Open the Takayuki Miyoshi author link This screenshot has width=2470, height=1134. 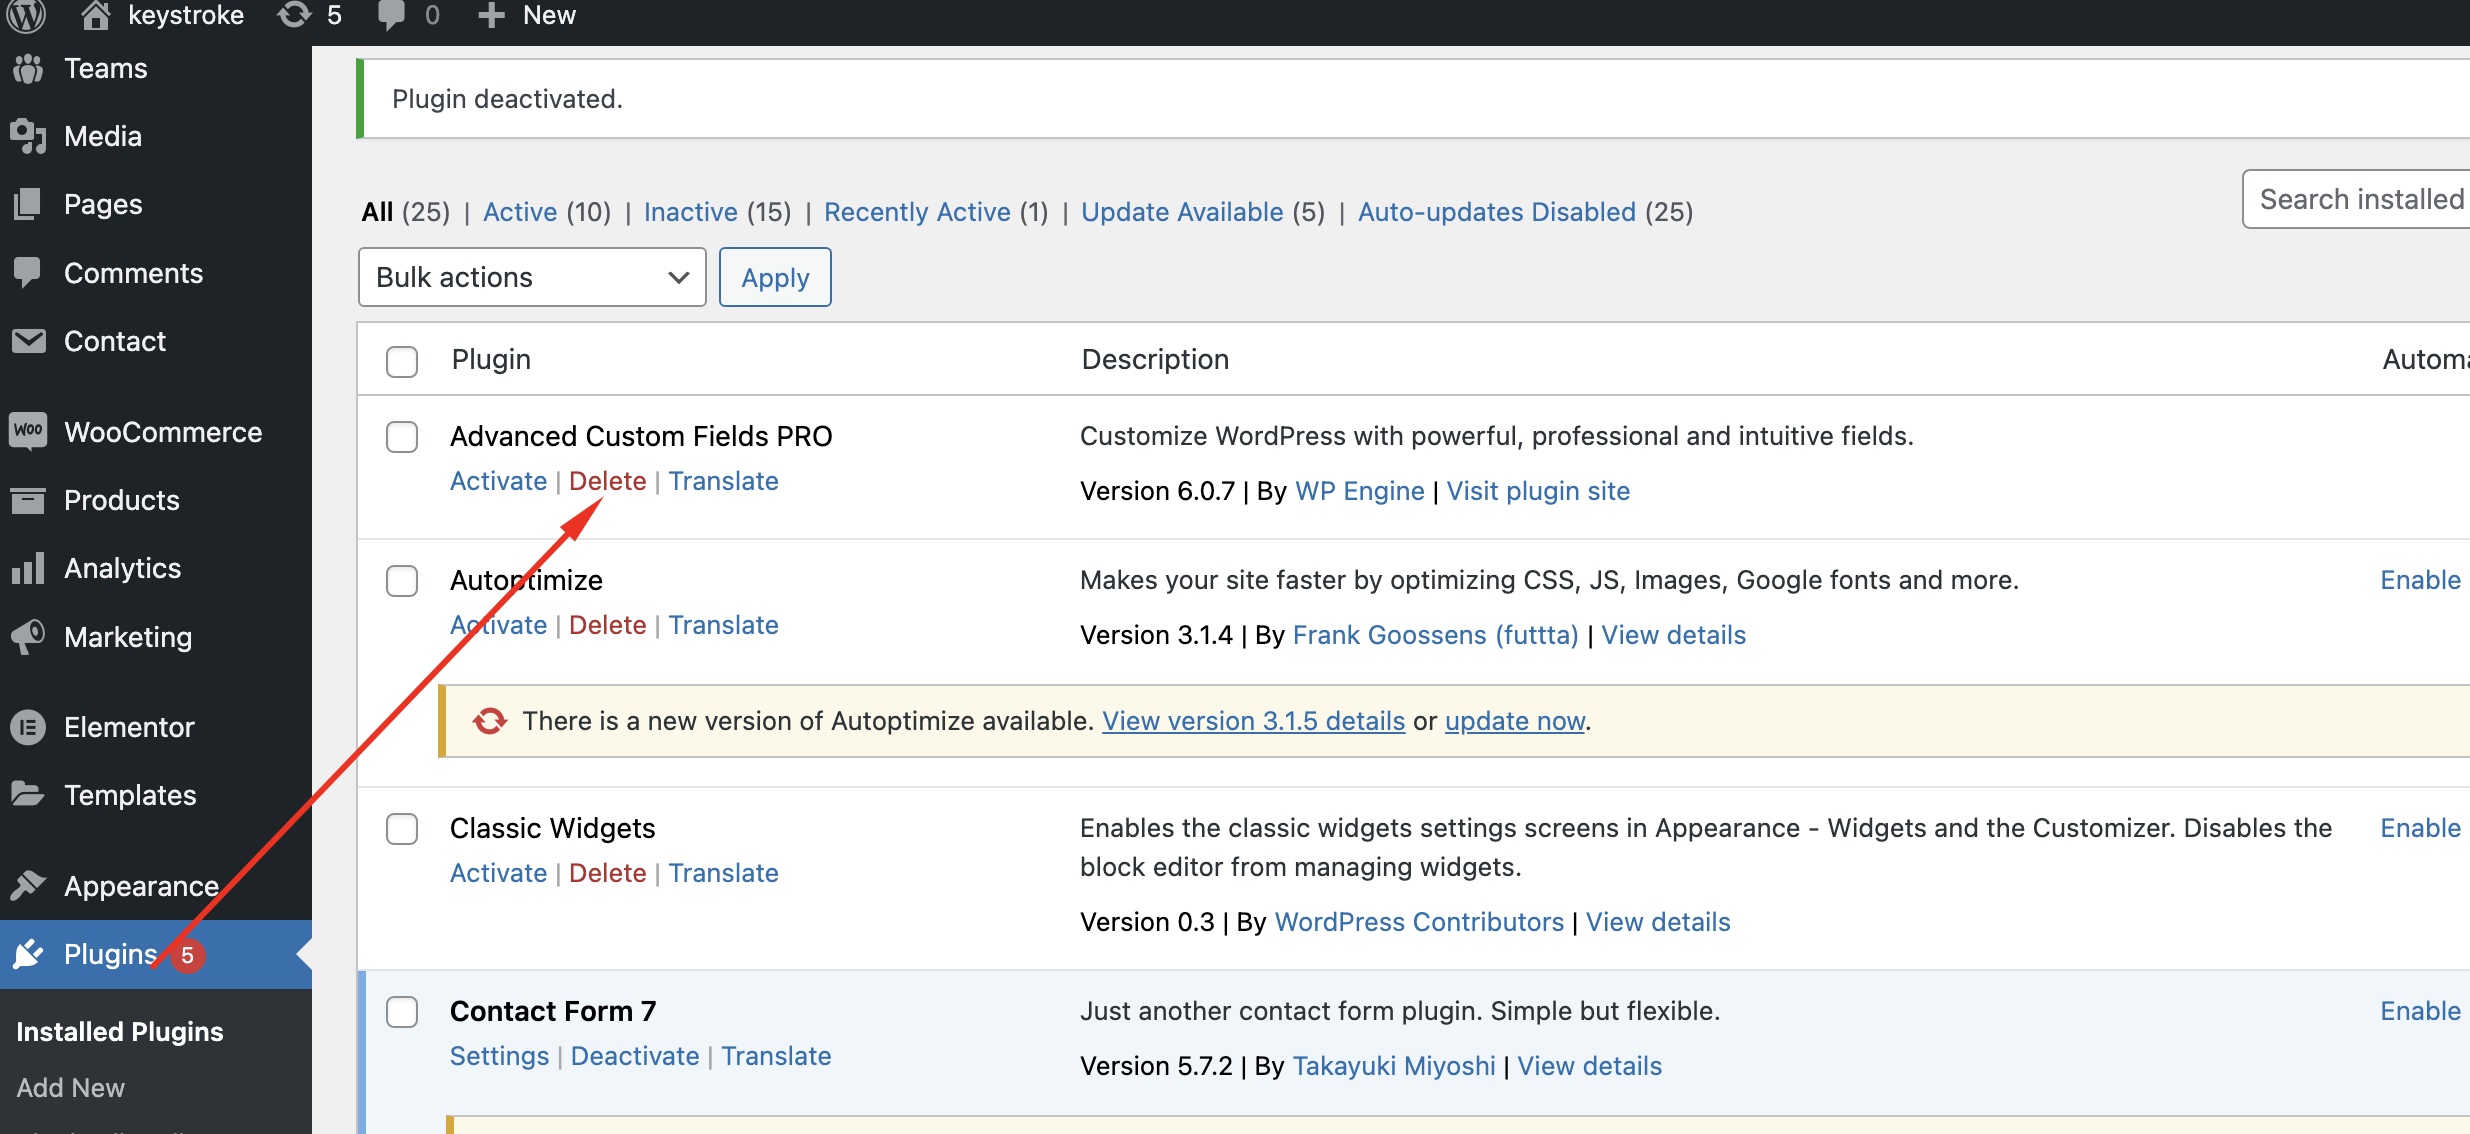pyautogui.click(x=1394, y=1066)
